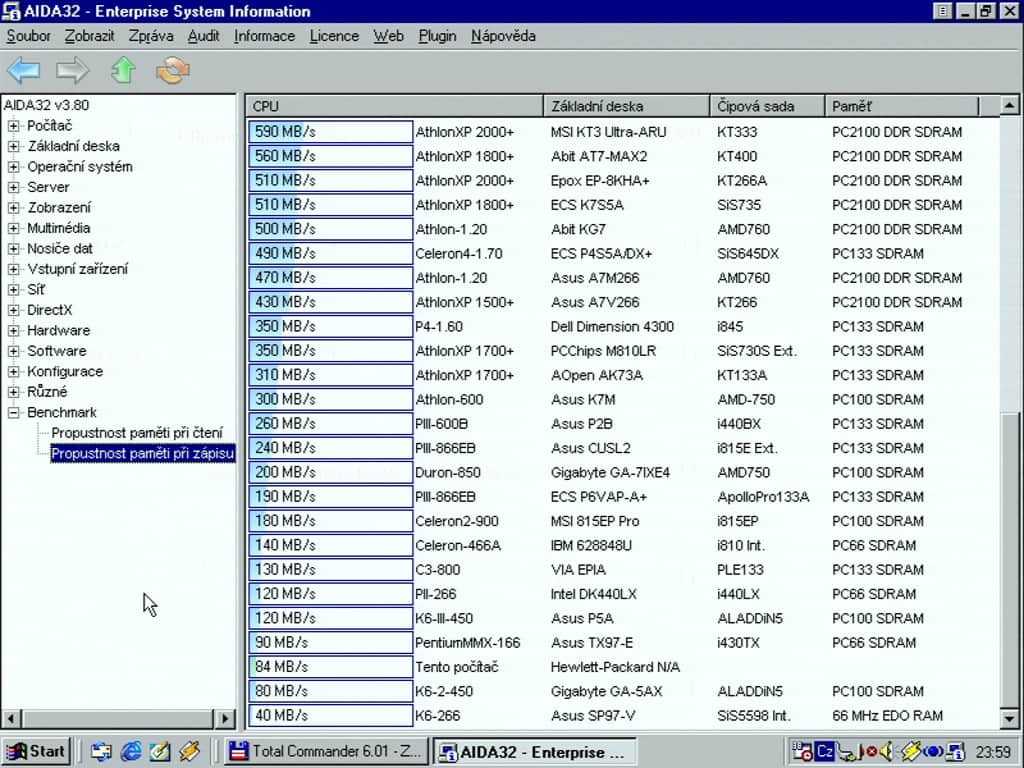
Task: Click the CPU column header
Action: (394, 106)
